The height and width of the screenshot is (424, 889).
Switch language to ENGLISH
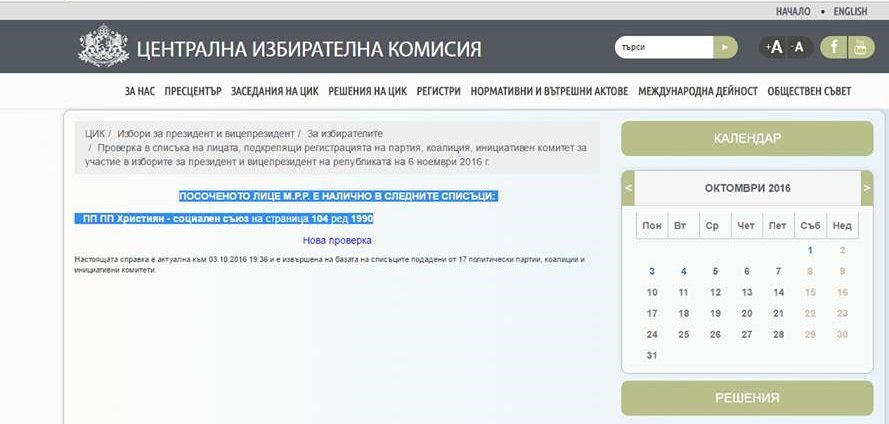[x=850, y=11]
